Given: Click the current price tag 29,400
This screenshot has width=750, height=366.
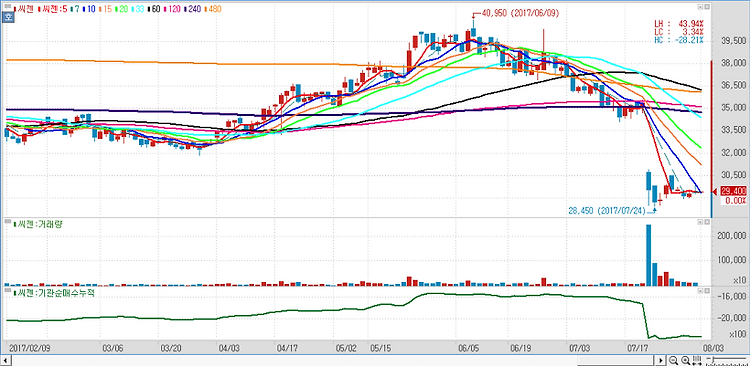Looking at the screenshot, I should tap(732, 191).
